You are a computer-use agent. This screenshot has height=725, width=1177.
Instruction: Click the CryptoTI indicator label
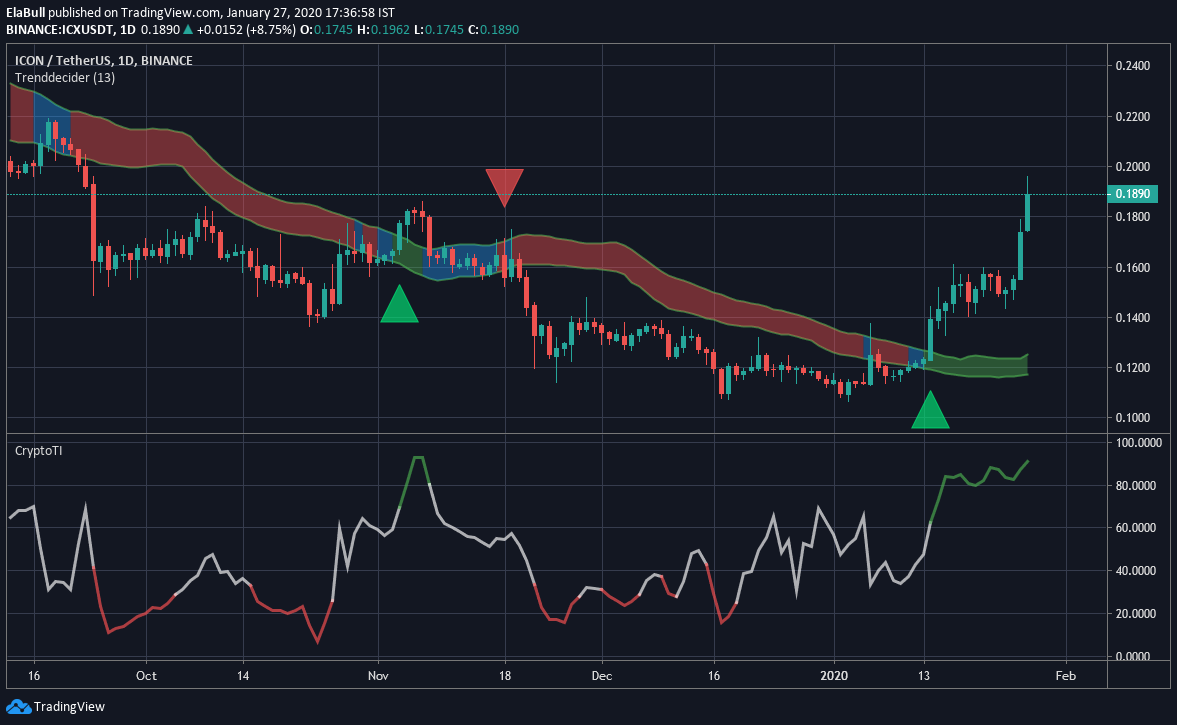(38, 450)
